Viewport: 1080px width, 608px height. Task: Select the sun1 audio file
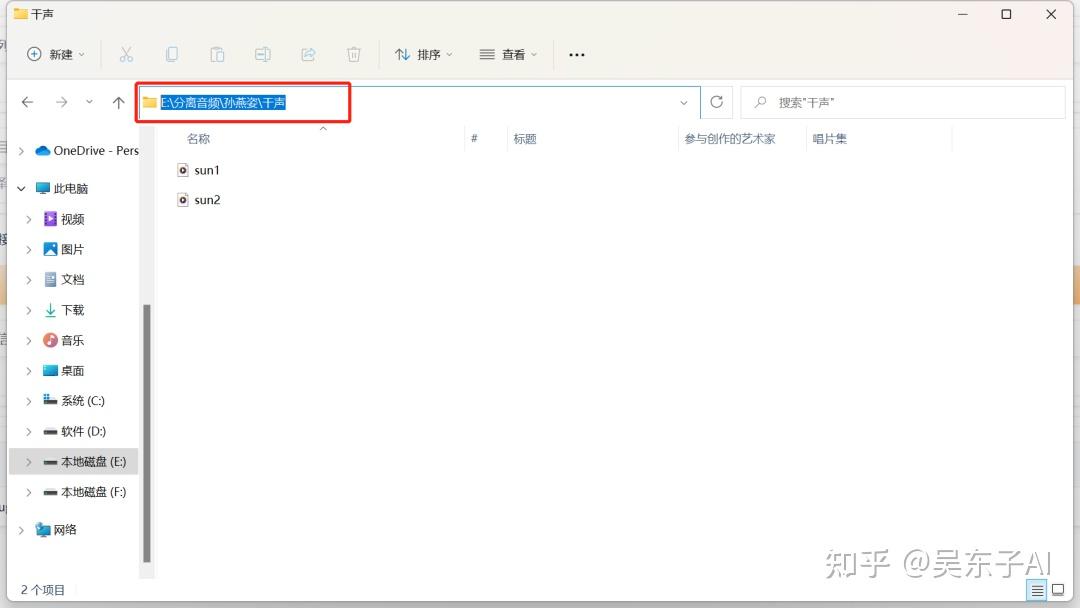pyautogui.click(x=207, y=170)
